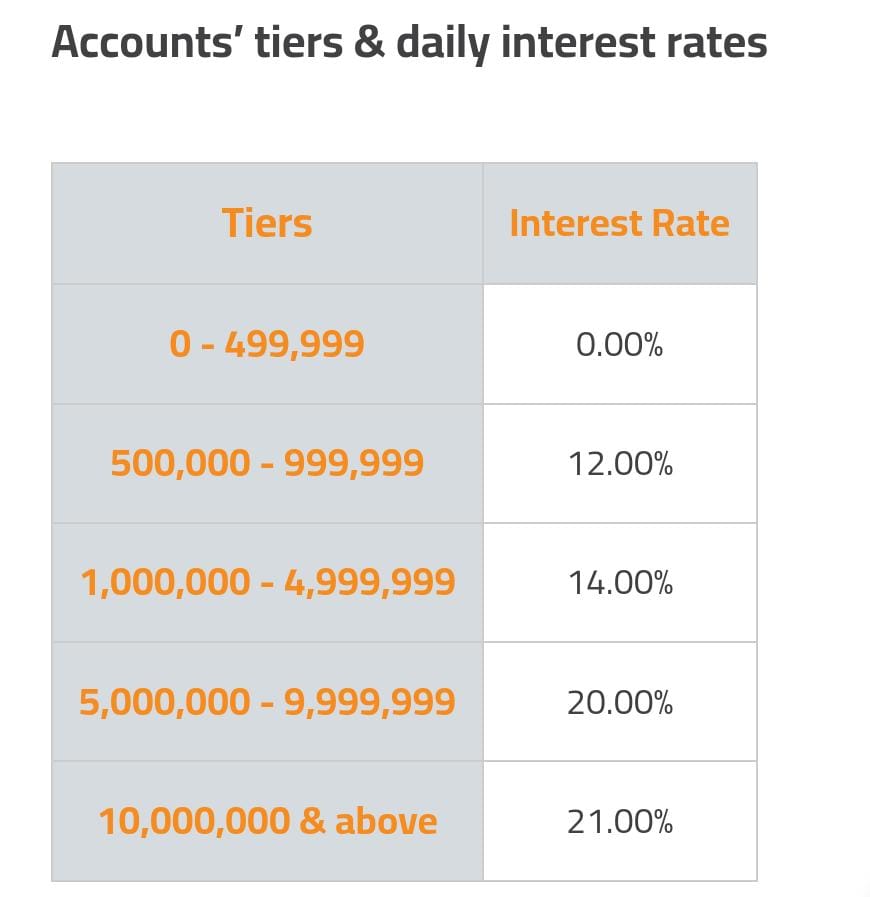
Task: Select the 21.00% interest rate cell
Action: pyautogui.click(x=620, y=822)
